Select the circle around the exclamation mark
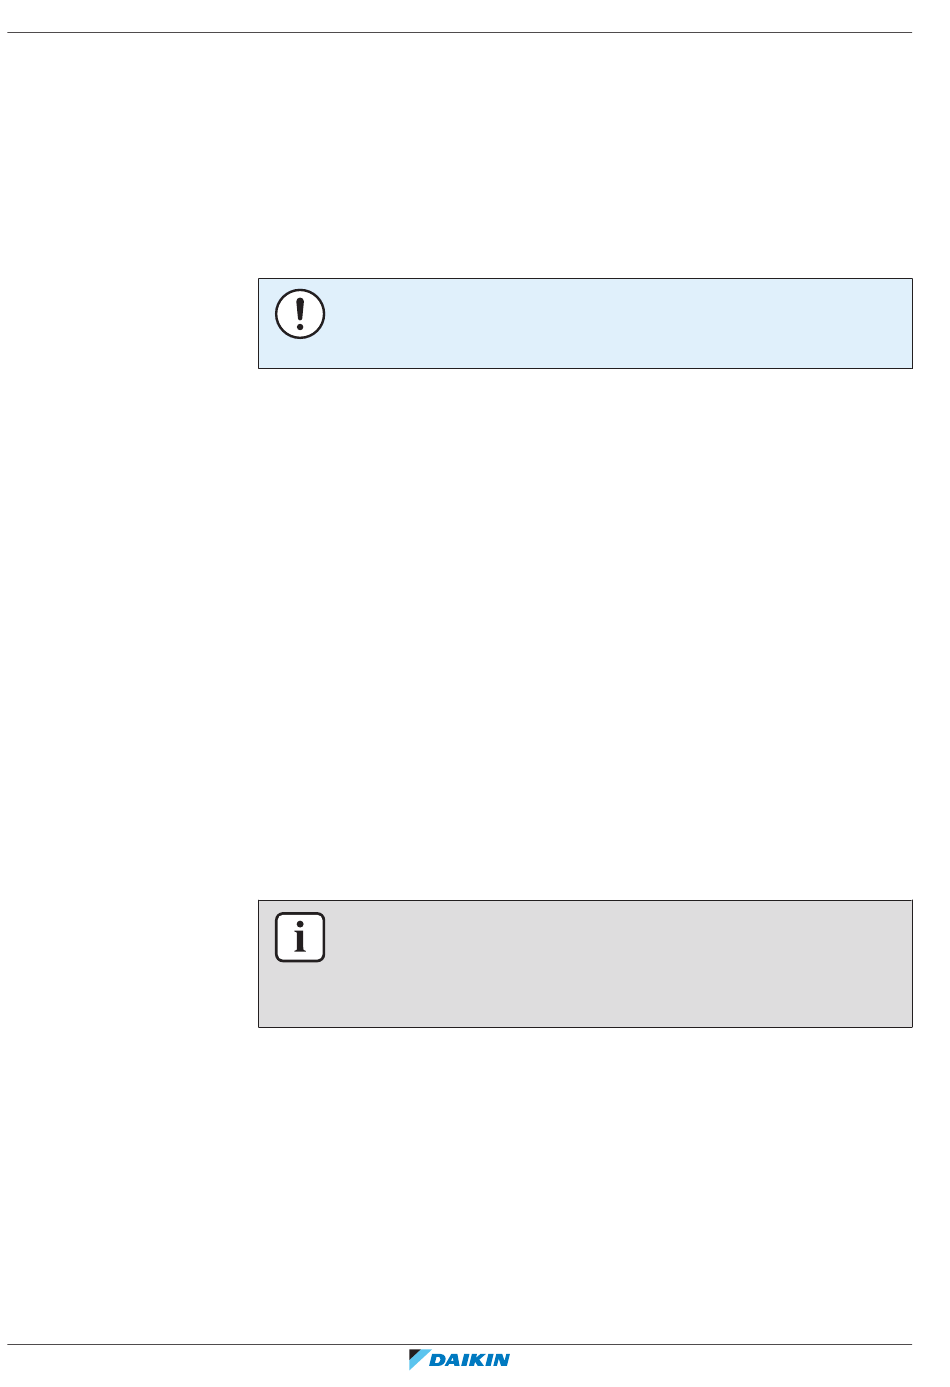 click(300, 313)
